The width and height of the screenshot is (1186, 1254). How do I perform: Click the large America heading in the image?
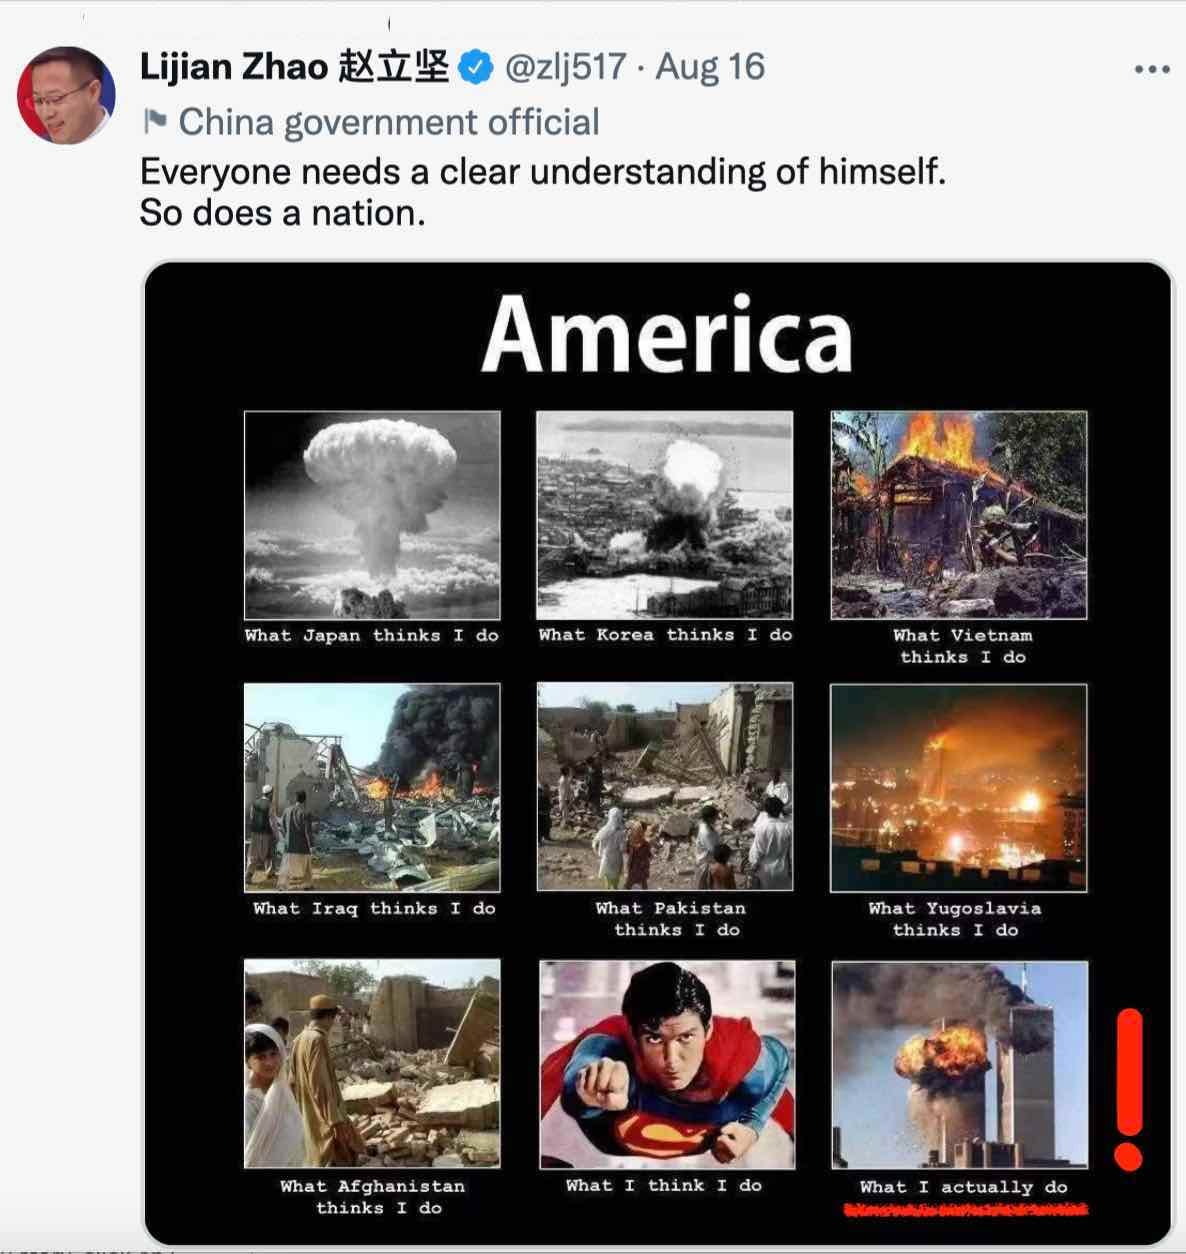[x=666, y=334]
